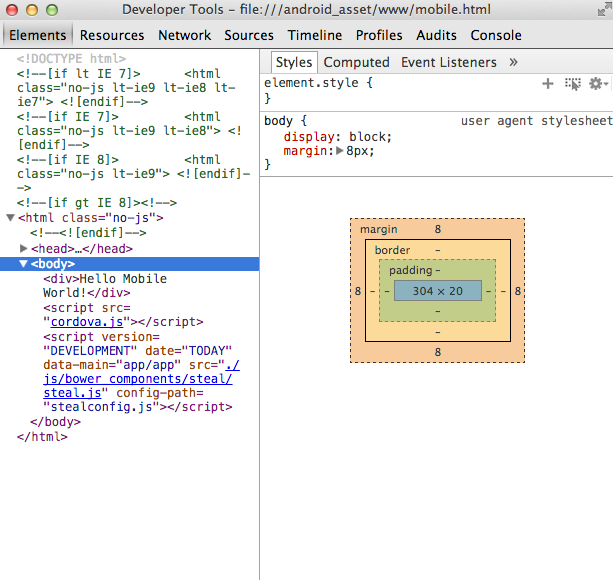Click the padding label in box model
Screen dimensions: 613x580
(410, 270)
